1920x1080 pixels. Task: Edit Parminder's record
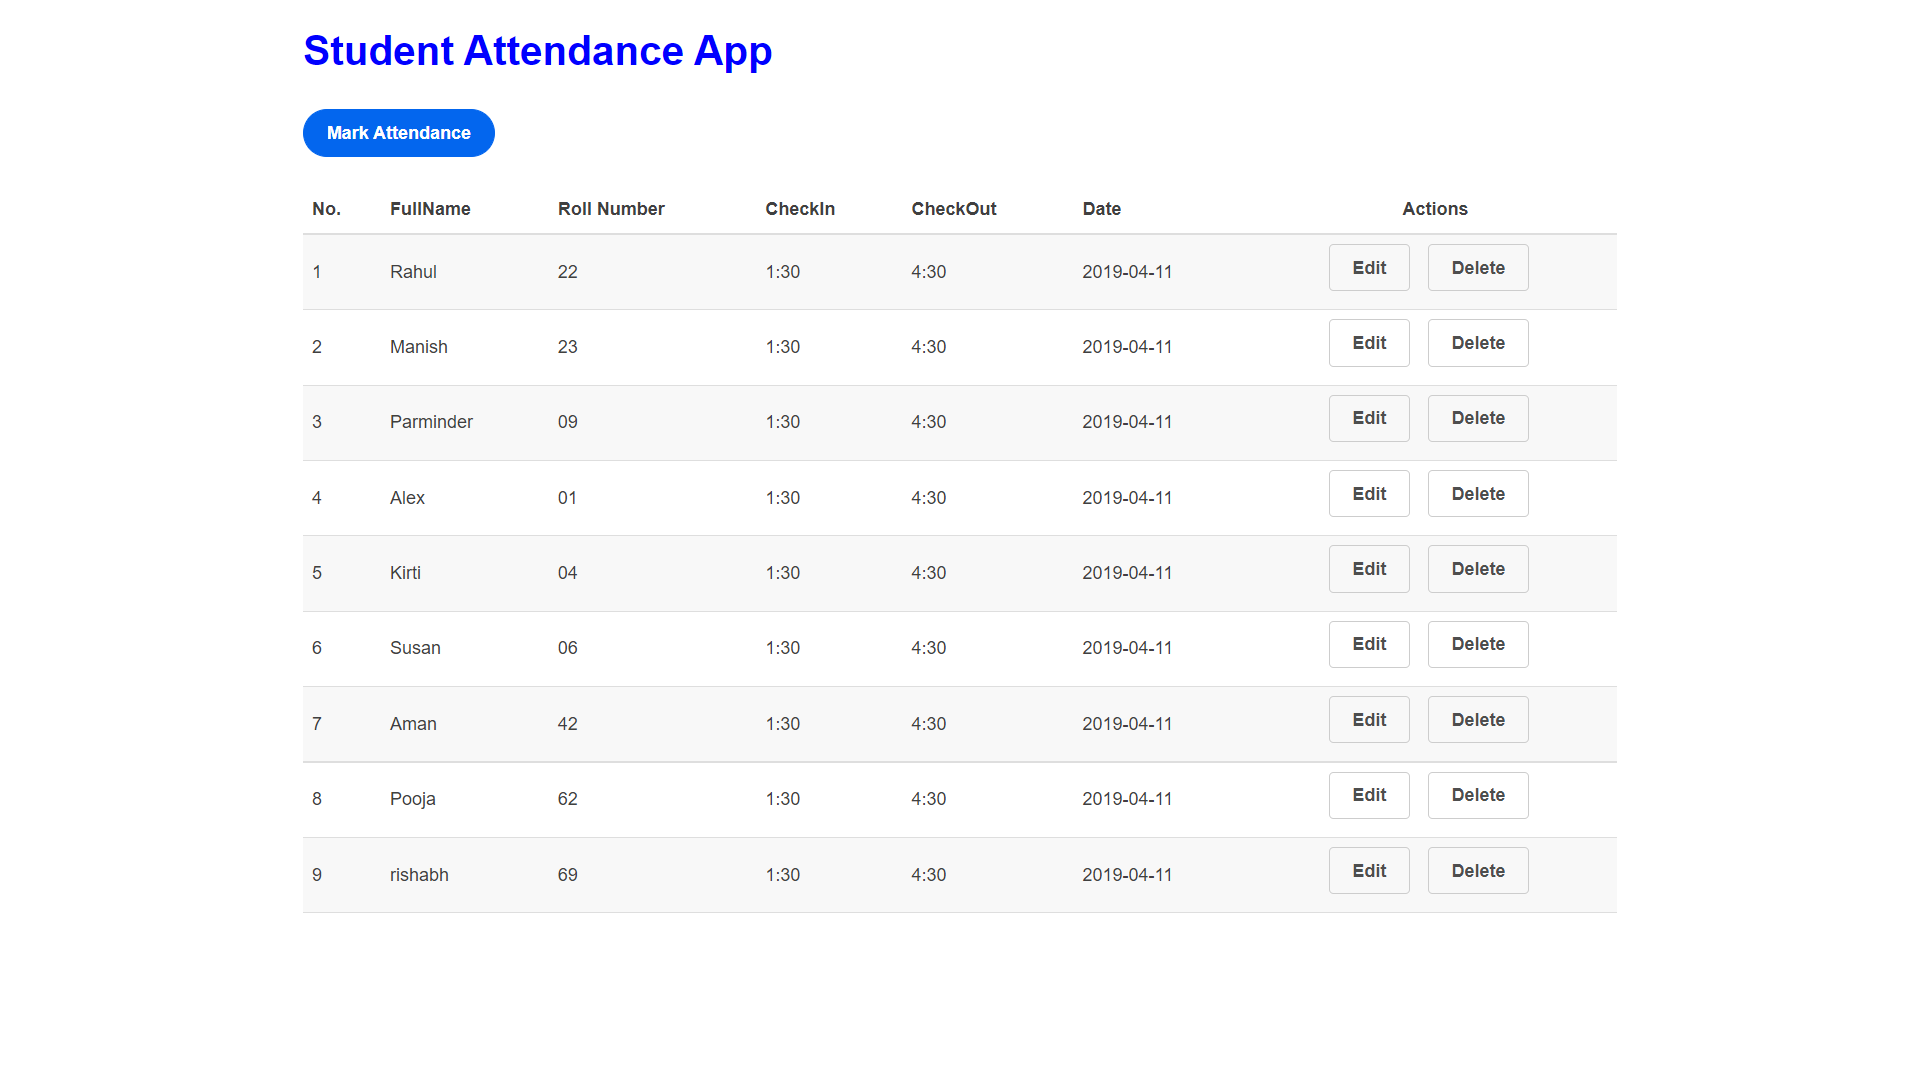[x=1368, y=418]
